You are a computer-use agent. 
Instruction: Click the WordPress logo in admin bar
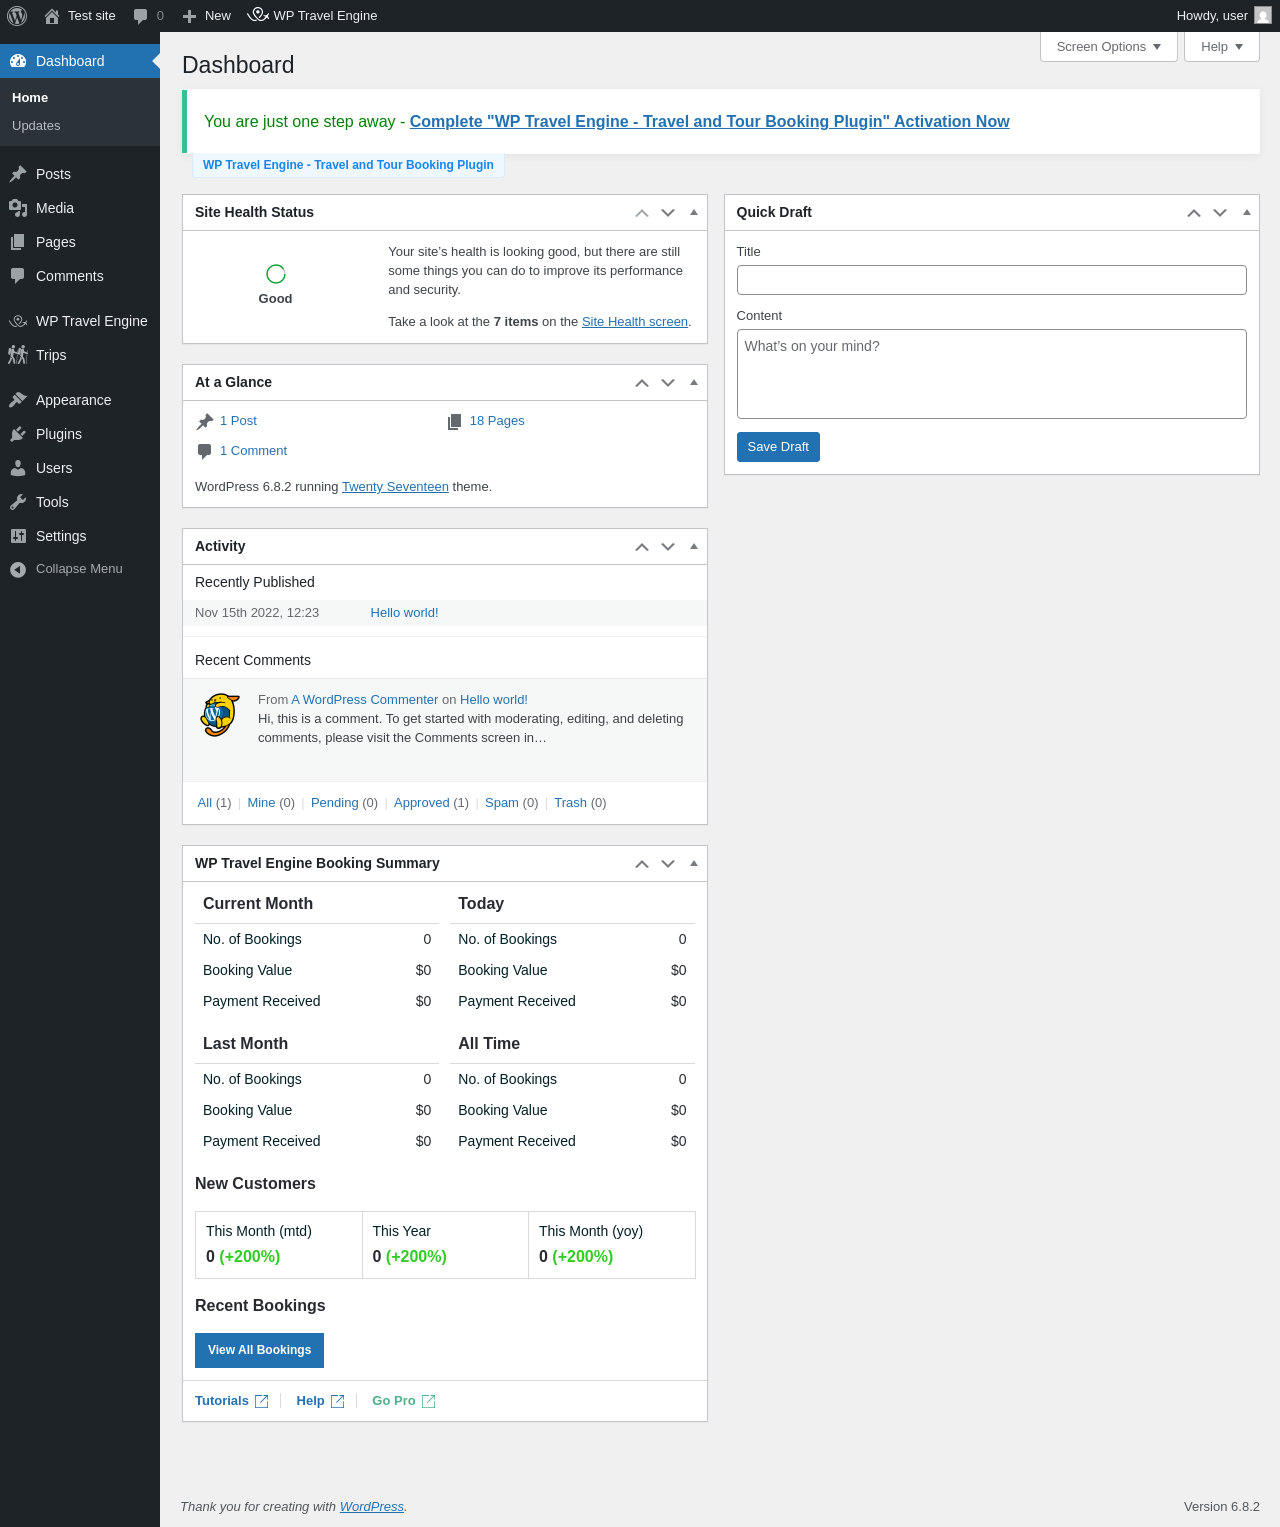click(x=17, y=16)
